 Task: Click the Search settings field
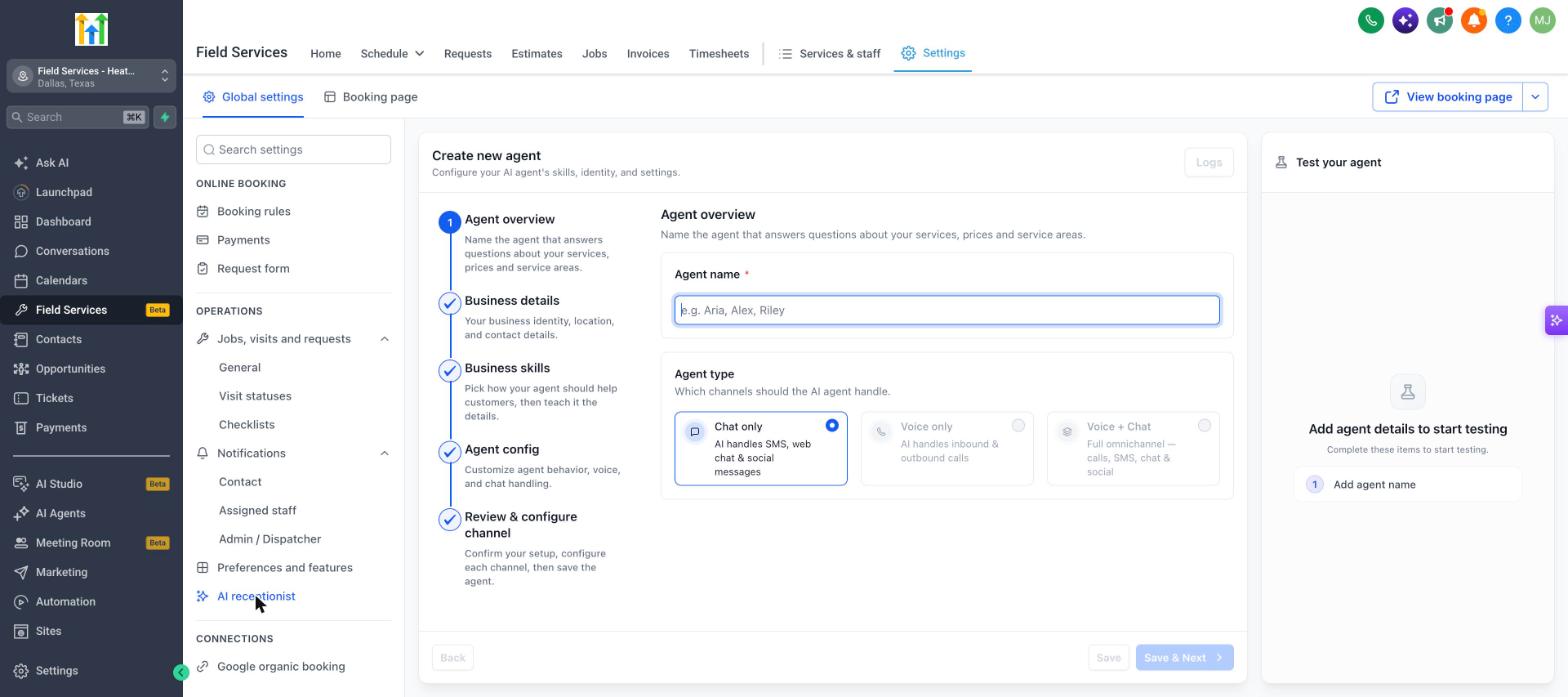pos(293,150)
